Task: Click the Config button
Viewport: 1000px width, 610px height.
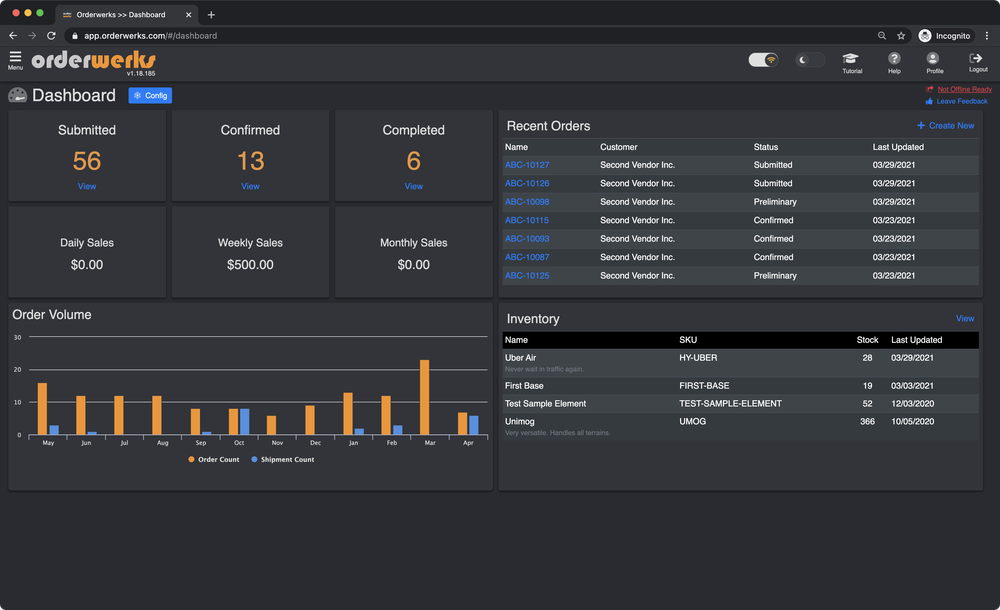Action: [x=150, y=96]
